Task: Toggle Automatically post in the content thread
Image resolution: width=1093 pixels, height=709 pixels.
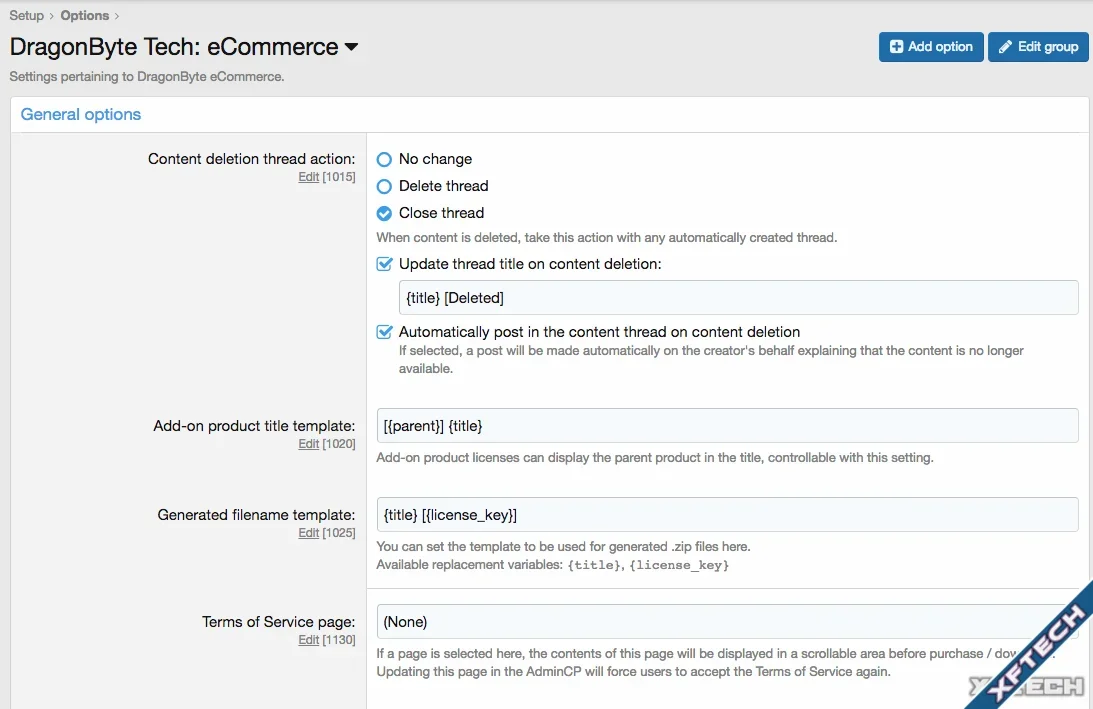Action: point(384,332)
